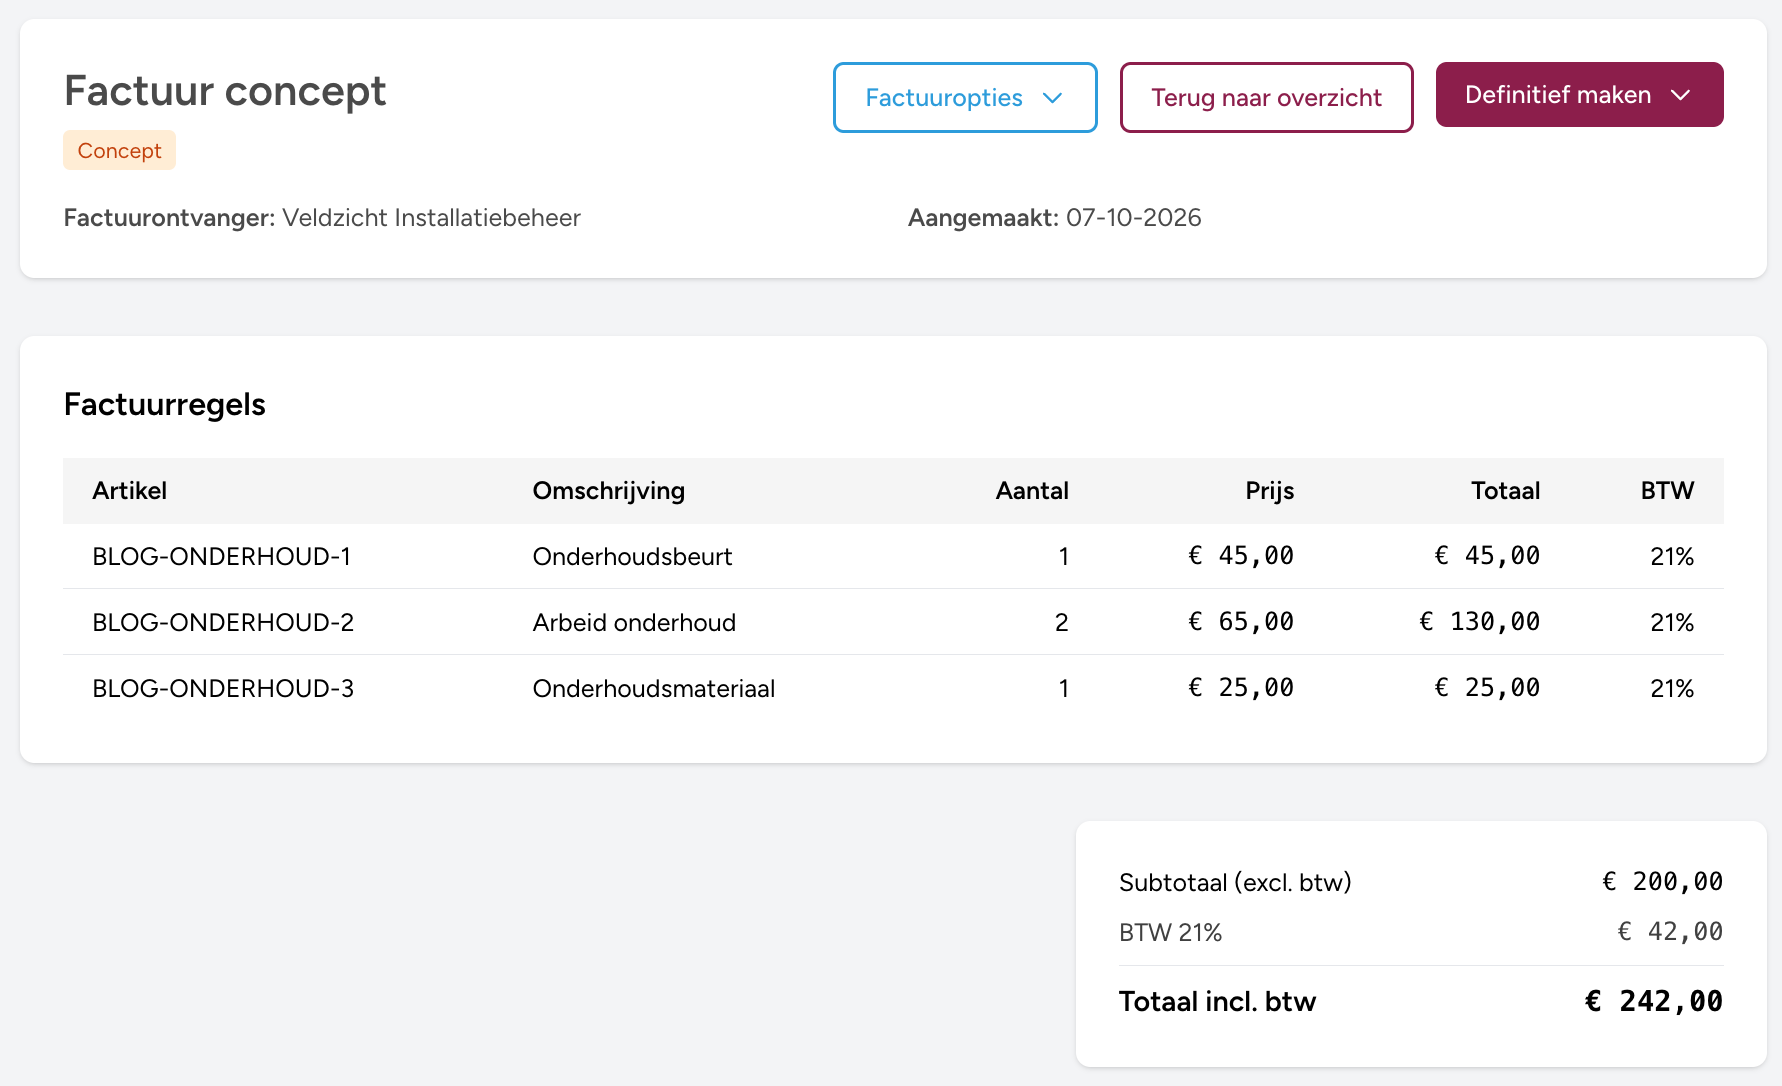Click the line total of Onderhoudsmateriaal row
The width and height of the screenshot is (1782, 1086).
[1487, 688]
